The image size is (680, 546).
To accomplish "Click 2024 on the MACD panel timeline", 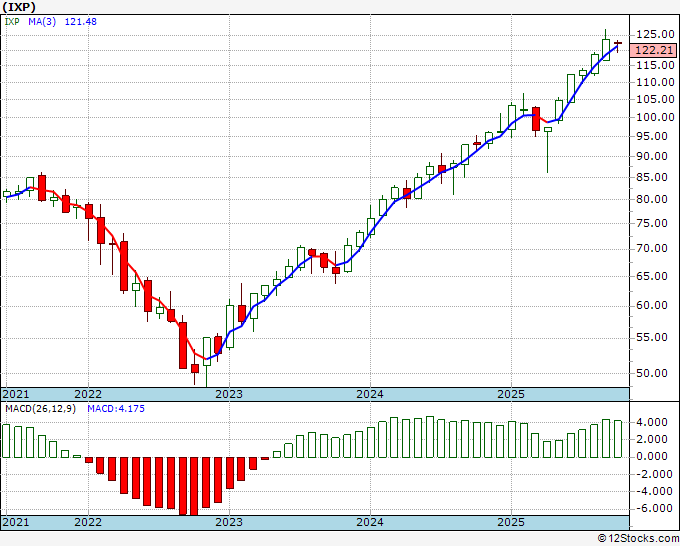I will click(370, 522).
